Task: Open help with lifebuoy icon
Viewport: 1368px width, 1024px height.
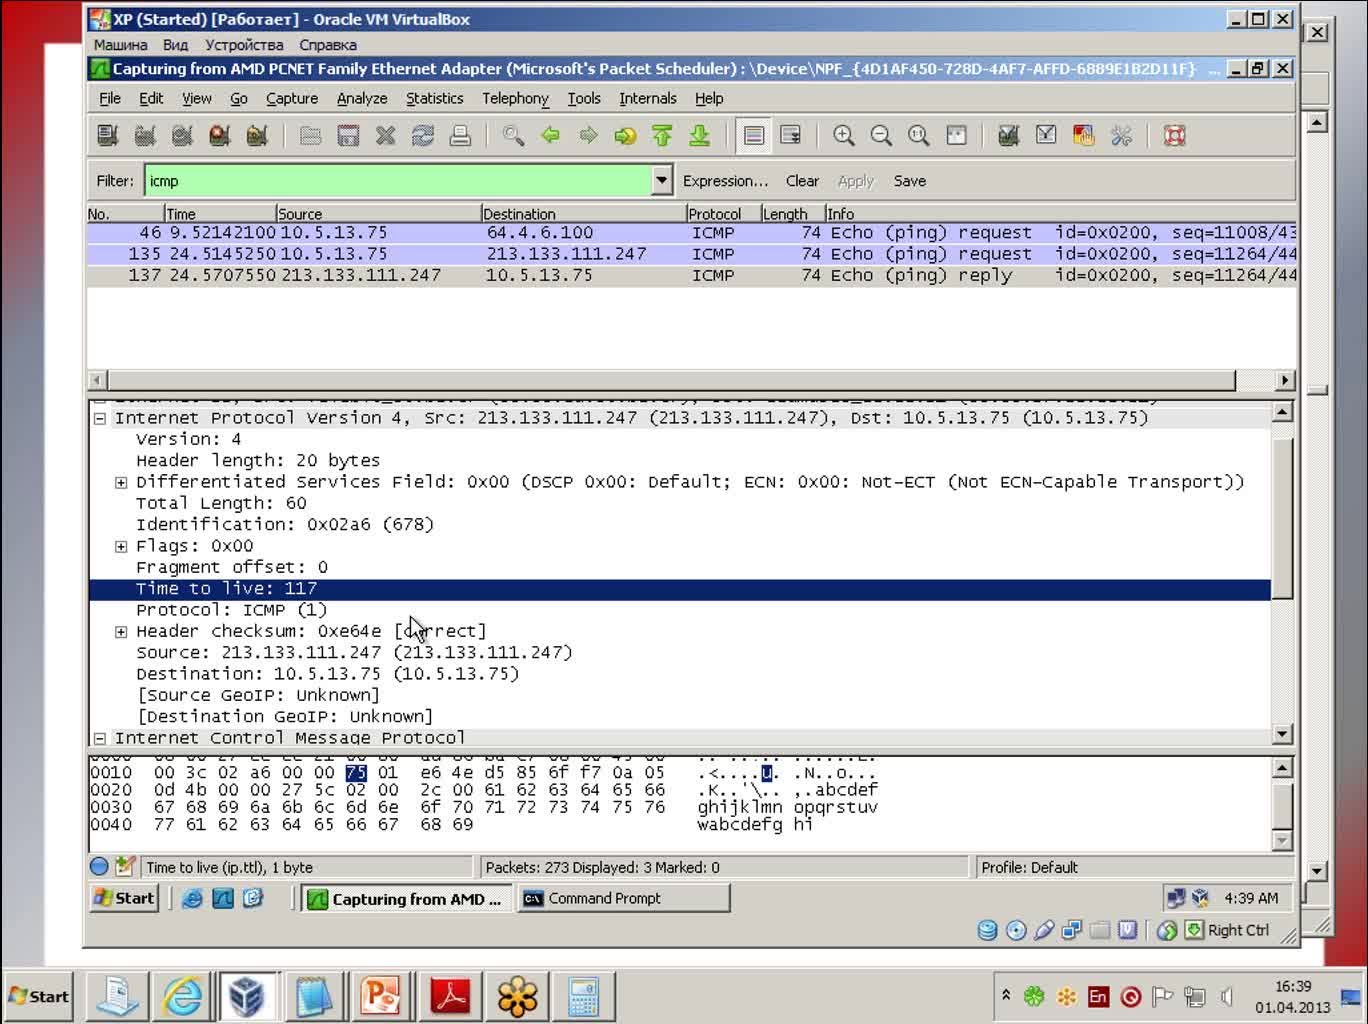Action: coord(1174,136)
